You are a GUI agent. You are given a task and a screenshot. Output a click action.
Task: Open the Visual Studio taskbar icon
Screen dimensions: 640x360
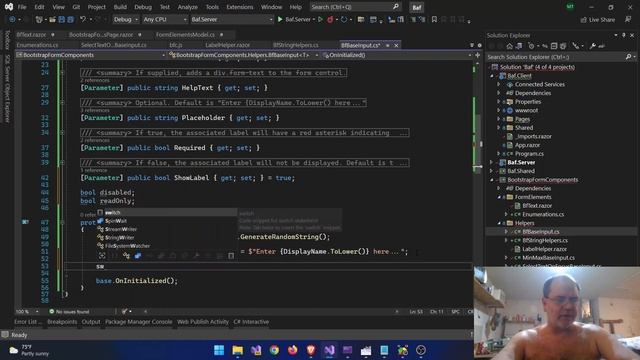329,350
